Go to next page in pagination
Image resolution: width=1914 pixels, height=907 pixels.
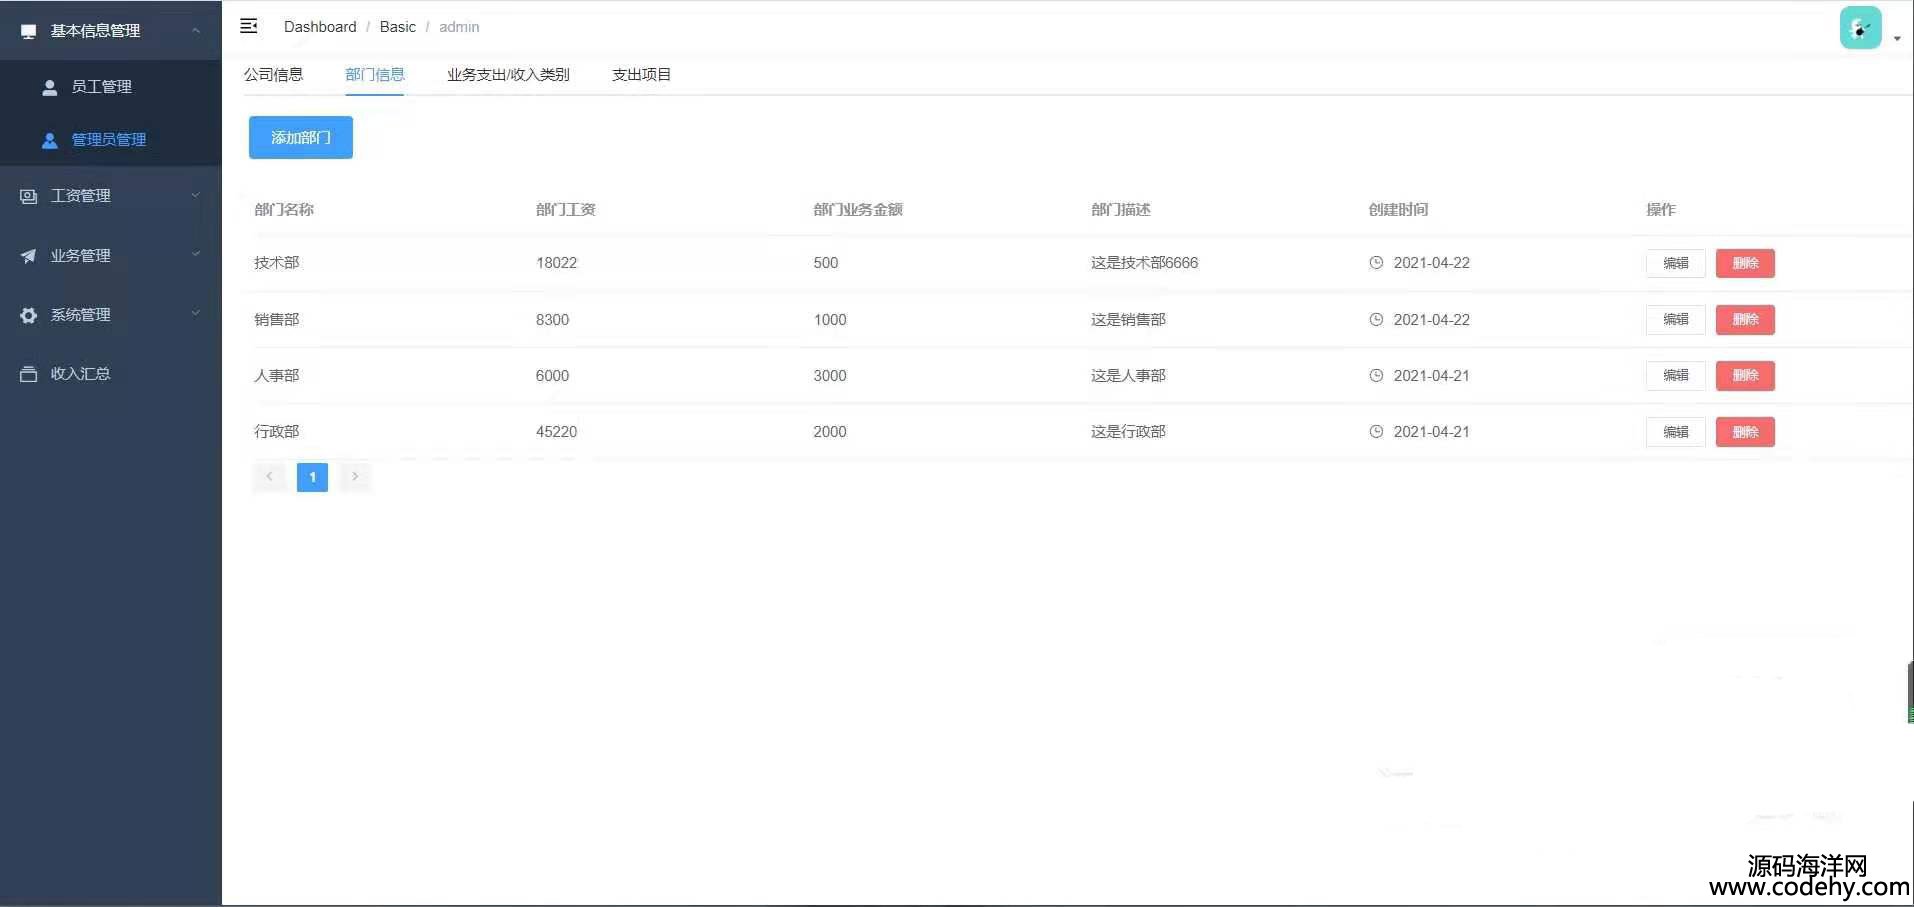point(355,477)
